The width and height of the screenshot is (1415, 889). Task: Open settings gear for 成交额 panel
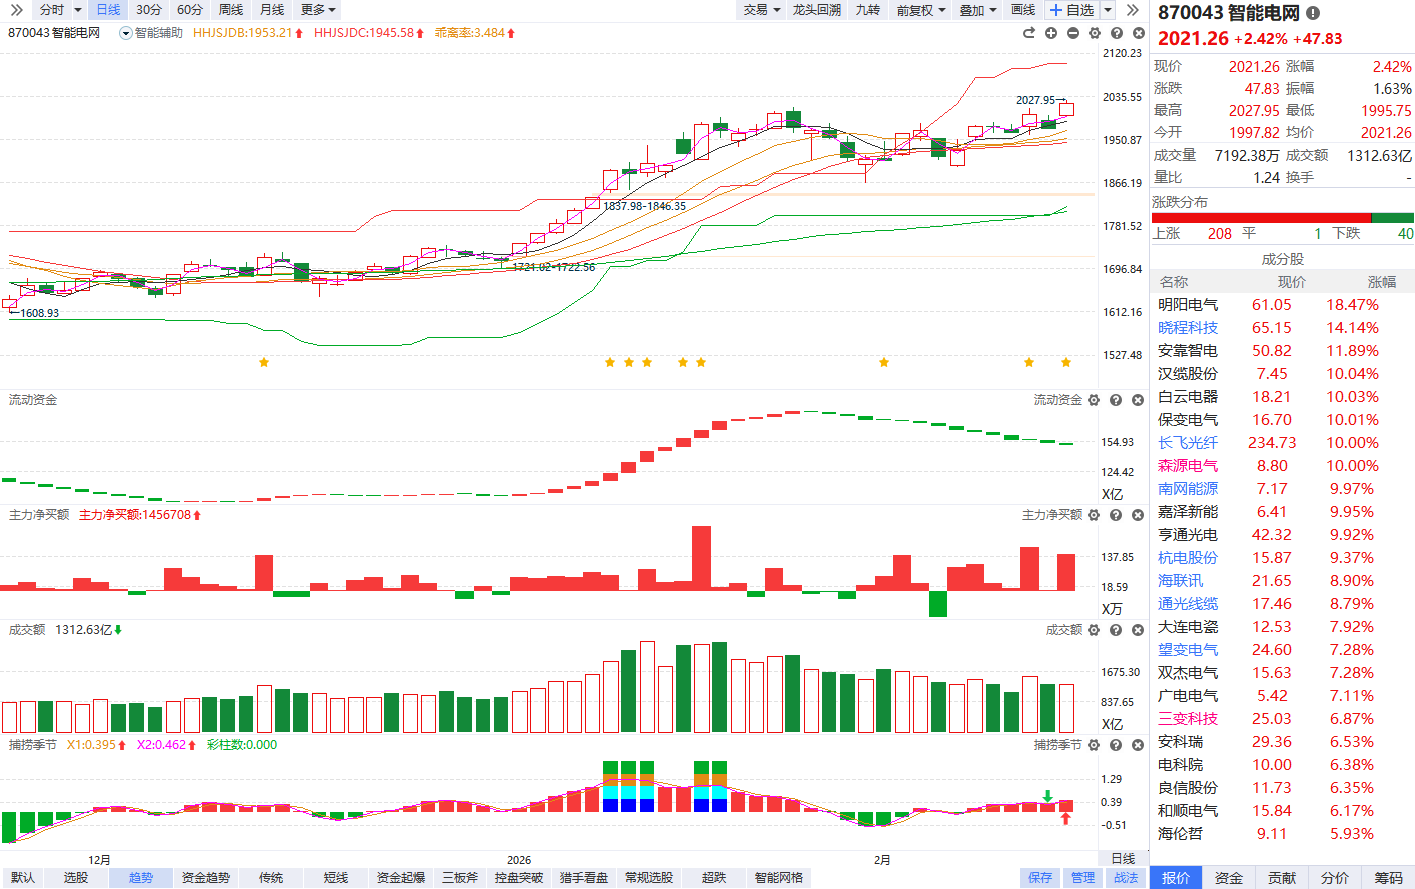1094,630
